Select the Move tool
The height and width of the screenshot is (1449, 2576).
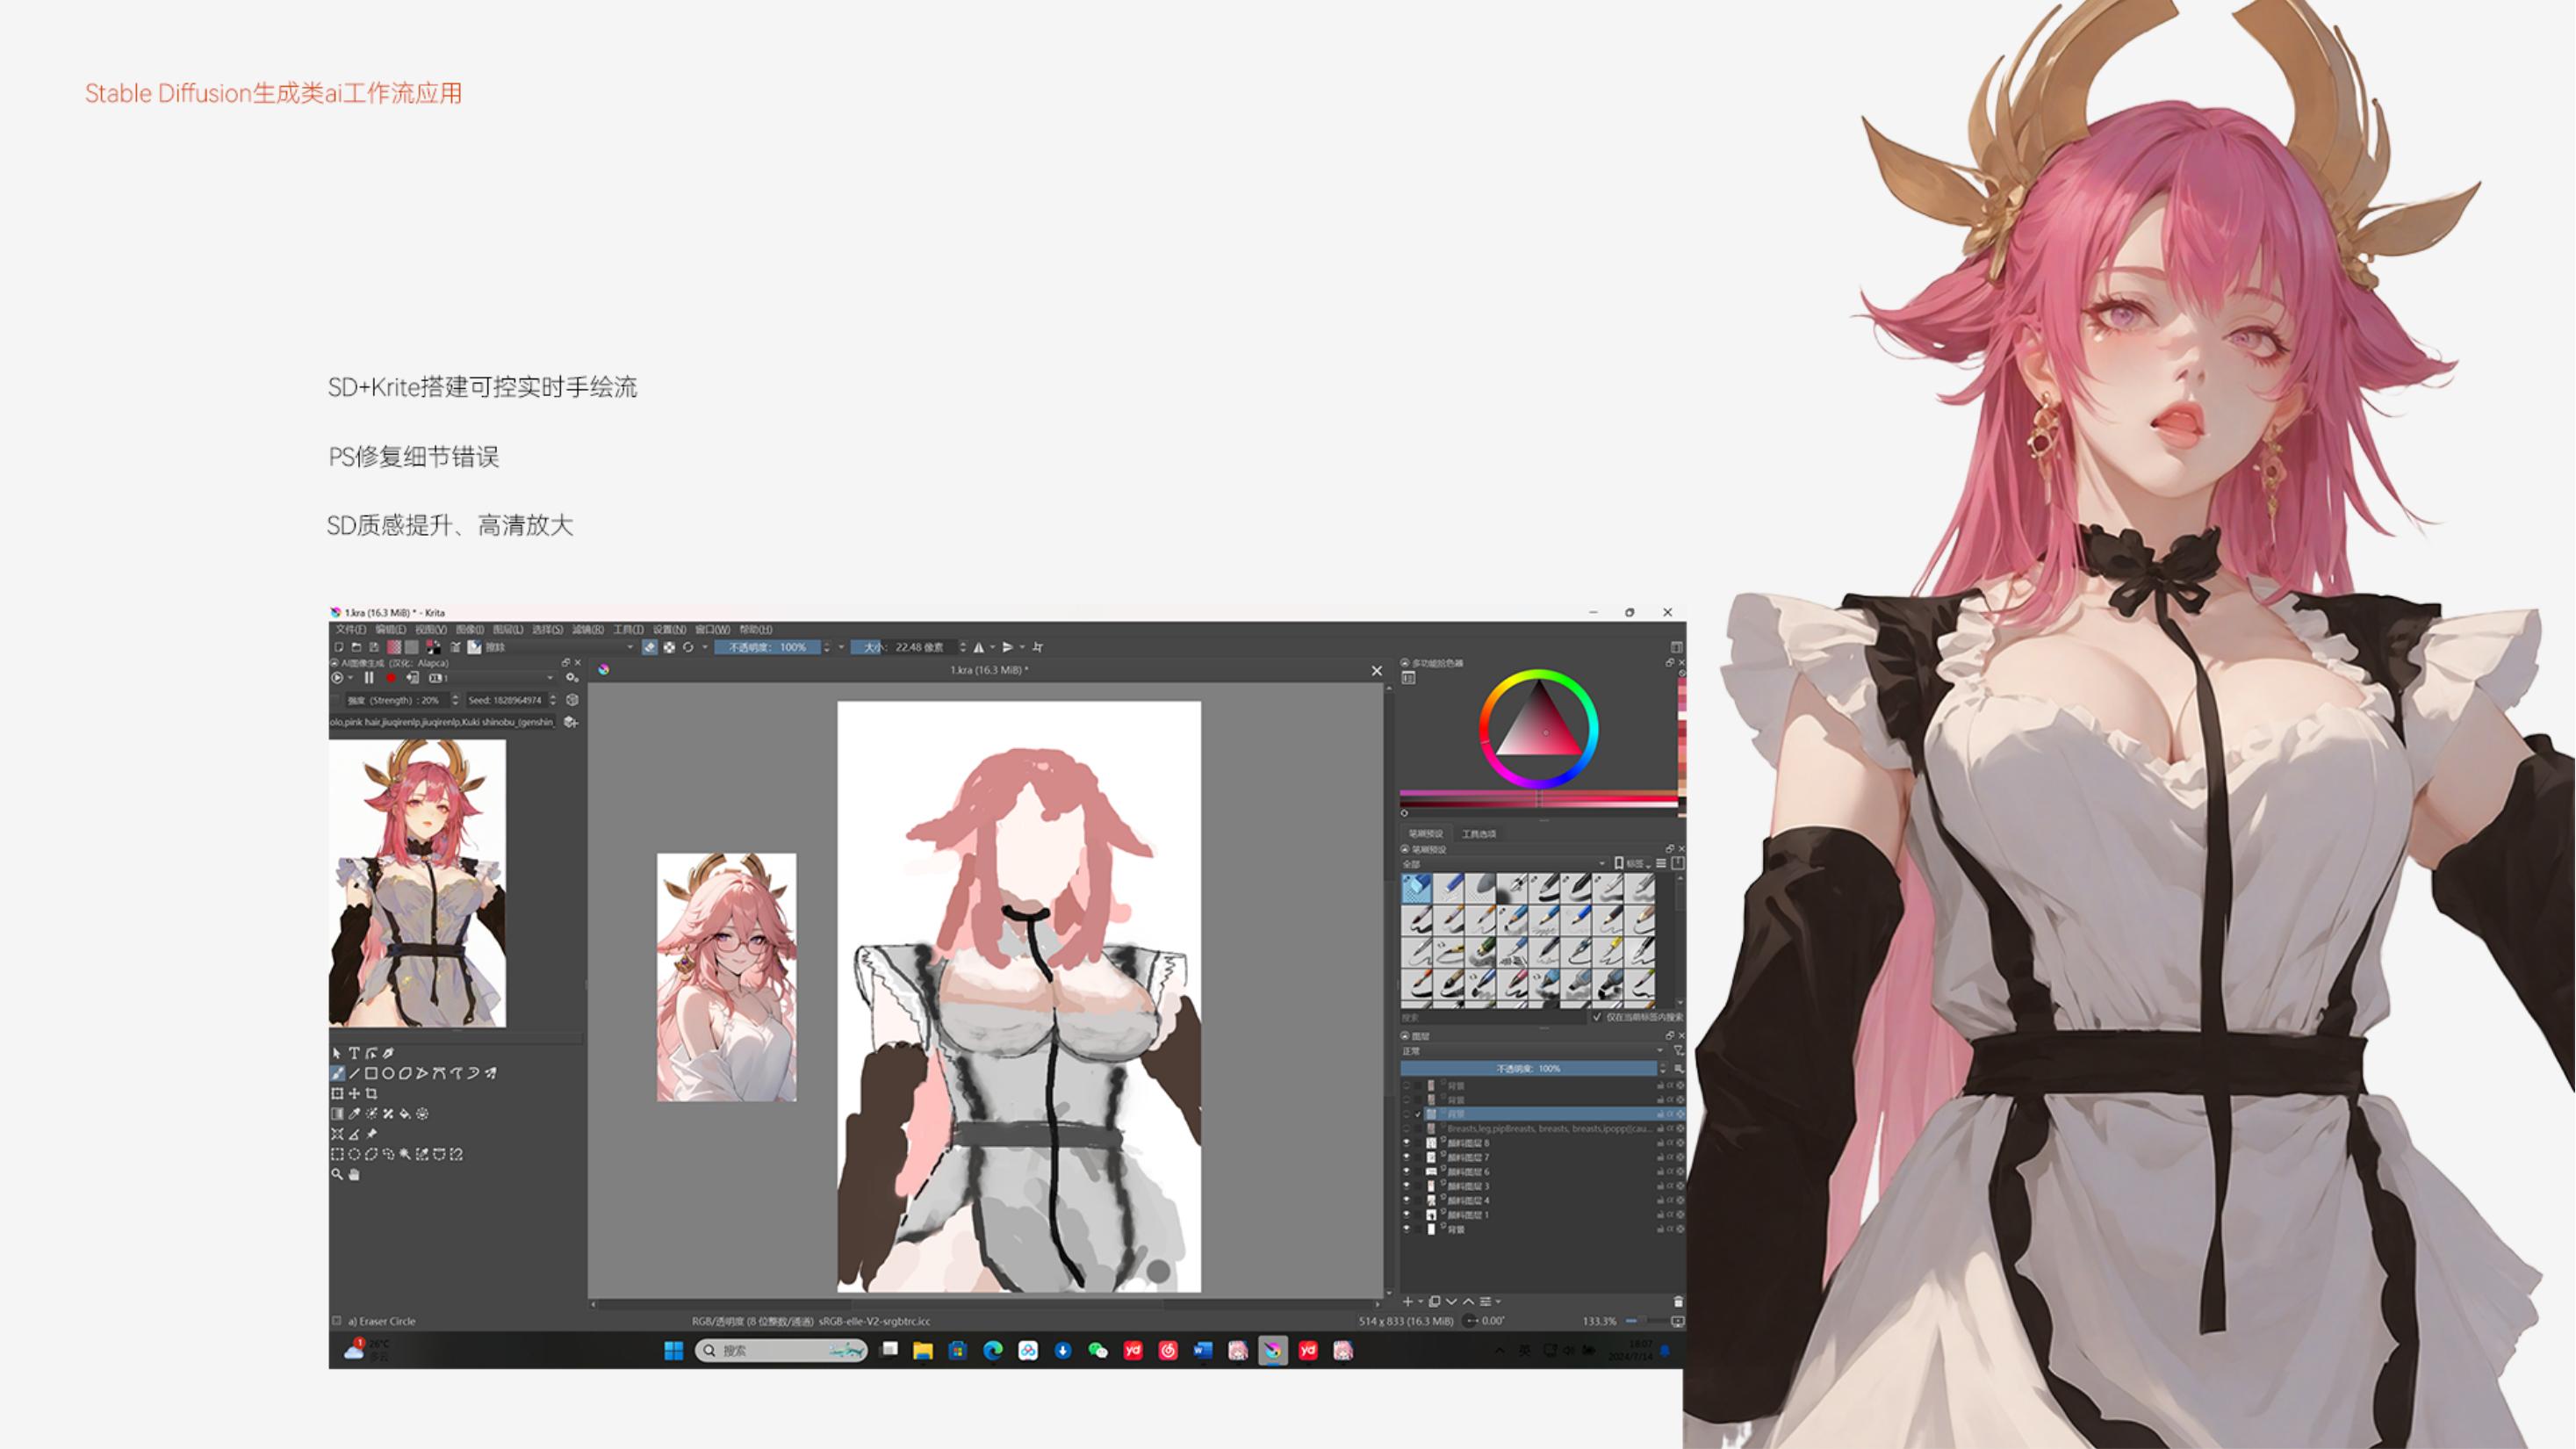click(354, 1094)
